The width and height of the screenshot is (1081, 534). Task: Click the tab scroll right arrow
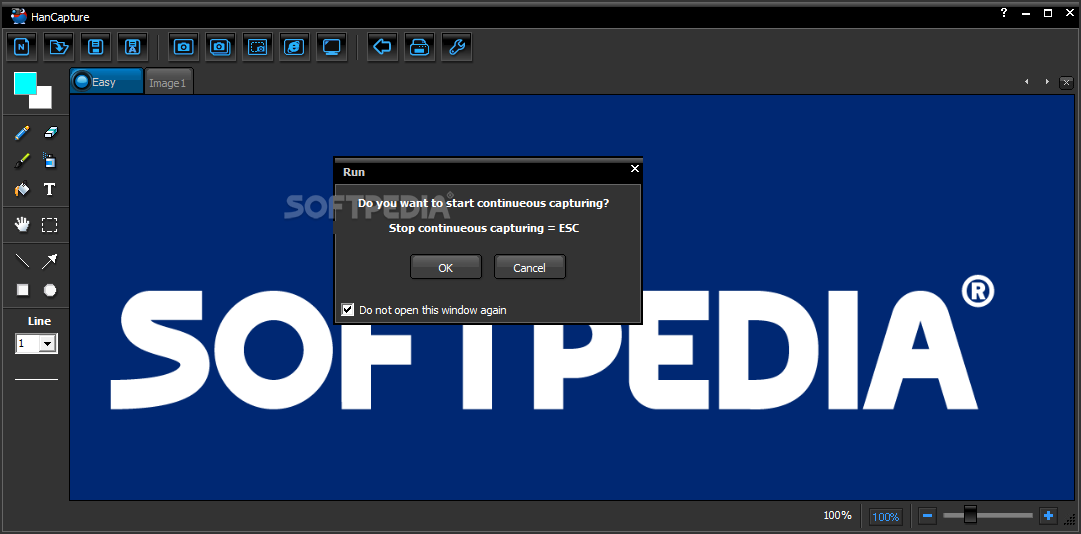pyautogui.click(x=1047, y=82)
